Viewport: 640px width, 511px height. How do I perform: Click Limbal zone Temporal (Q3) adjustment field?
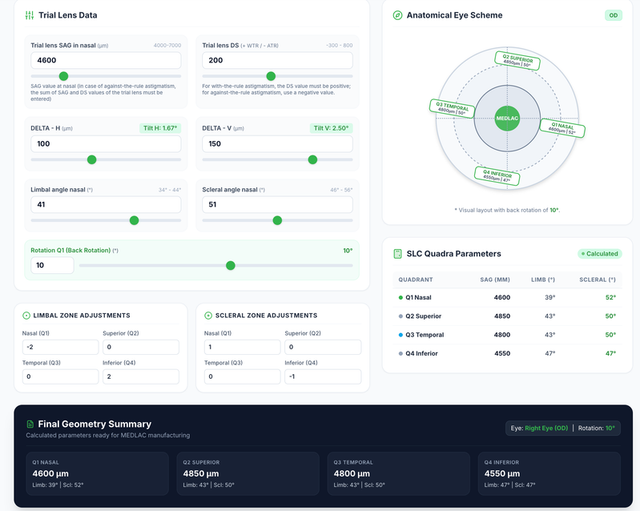(x=60, y=376)
